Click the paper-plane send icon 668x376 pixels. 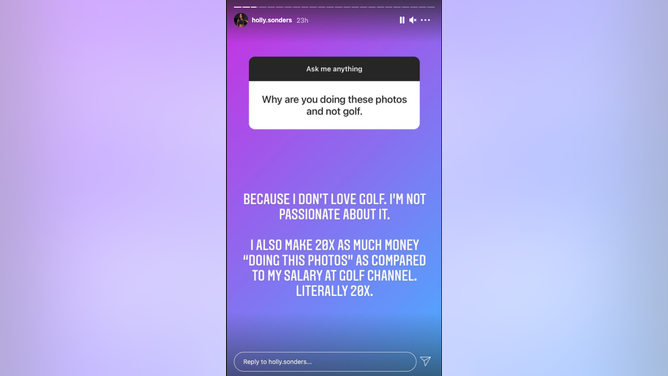(x=425, y=361)
